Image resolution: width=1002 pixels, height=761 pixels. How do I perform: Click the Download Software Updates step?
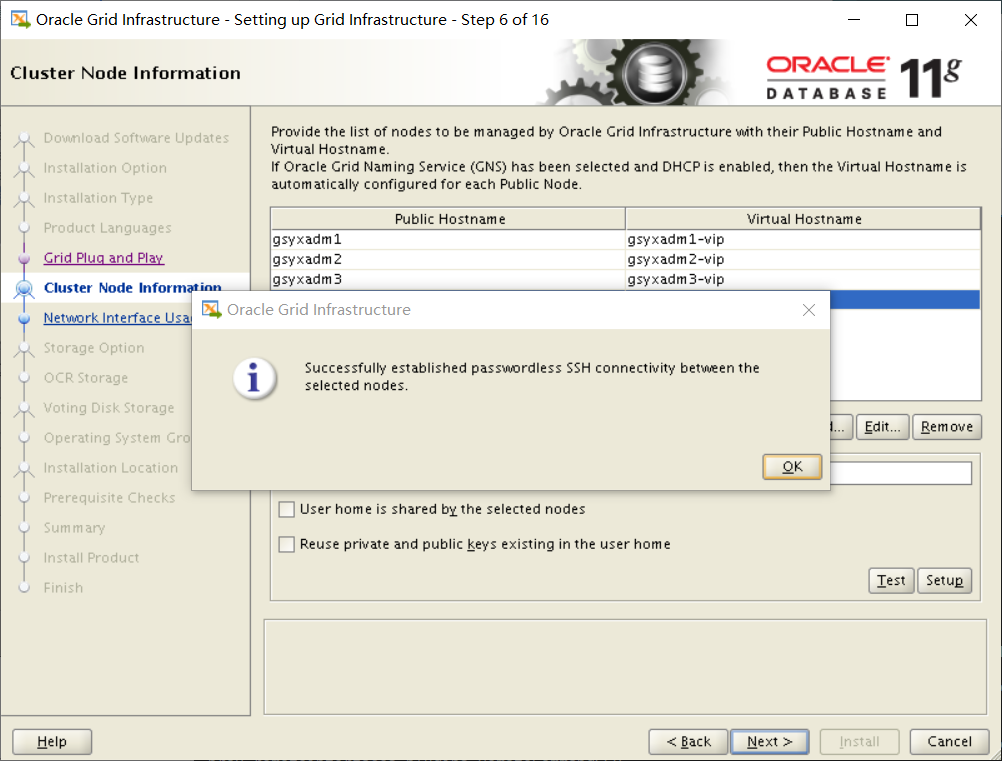tap(136, 138)
